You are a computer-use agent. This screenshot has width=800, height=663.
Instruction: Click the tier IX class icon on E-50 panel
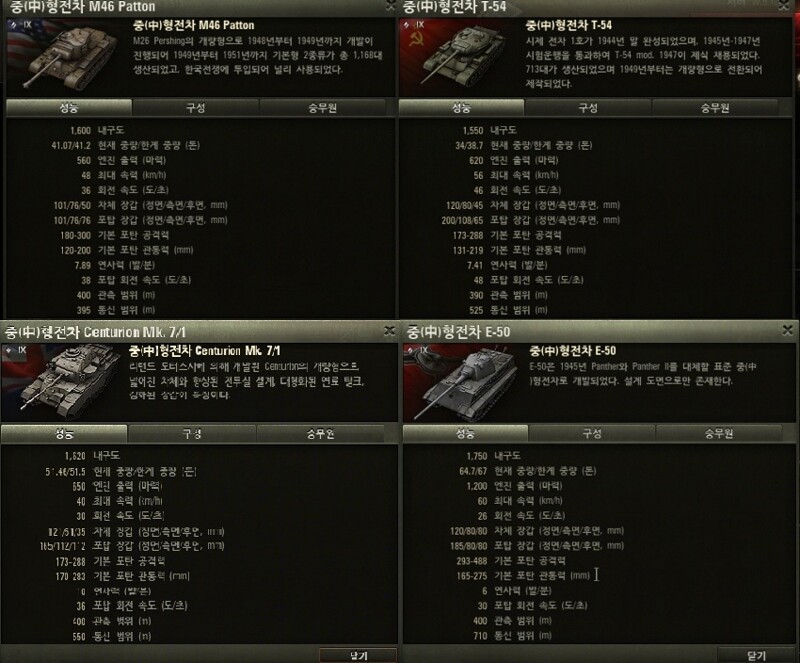coord(417,350)
